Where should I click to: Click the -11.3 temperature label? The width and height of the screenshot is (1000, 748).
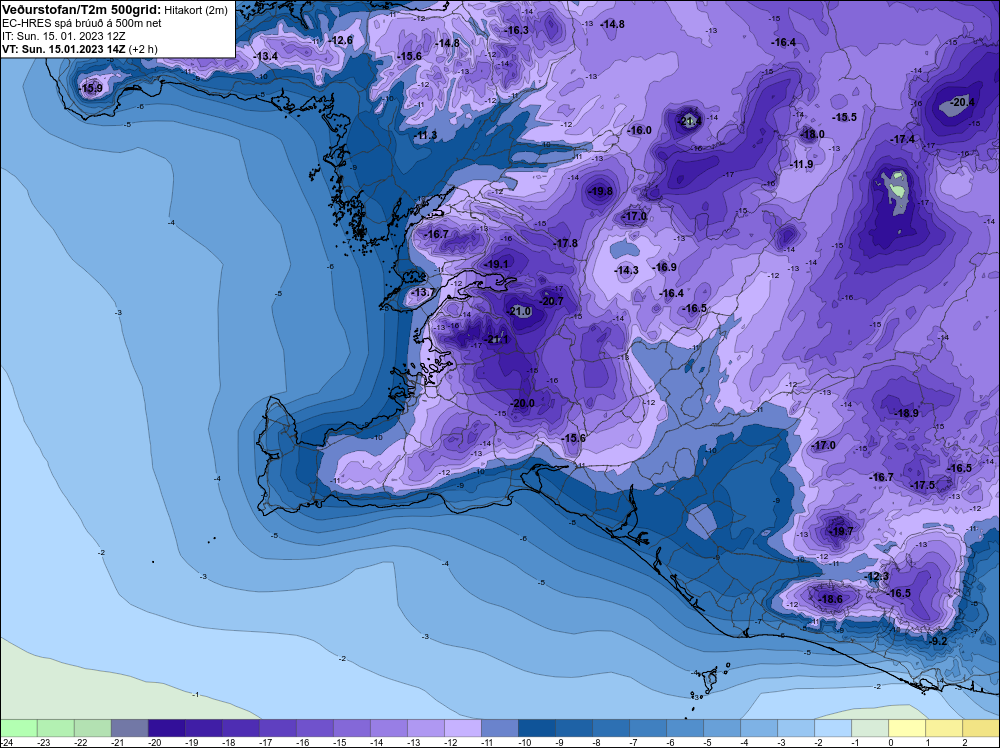pos(425,135)
